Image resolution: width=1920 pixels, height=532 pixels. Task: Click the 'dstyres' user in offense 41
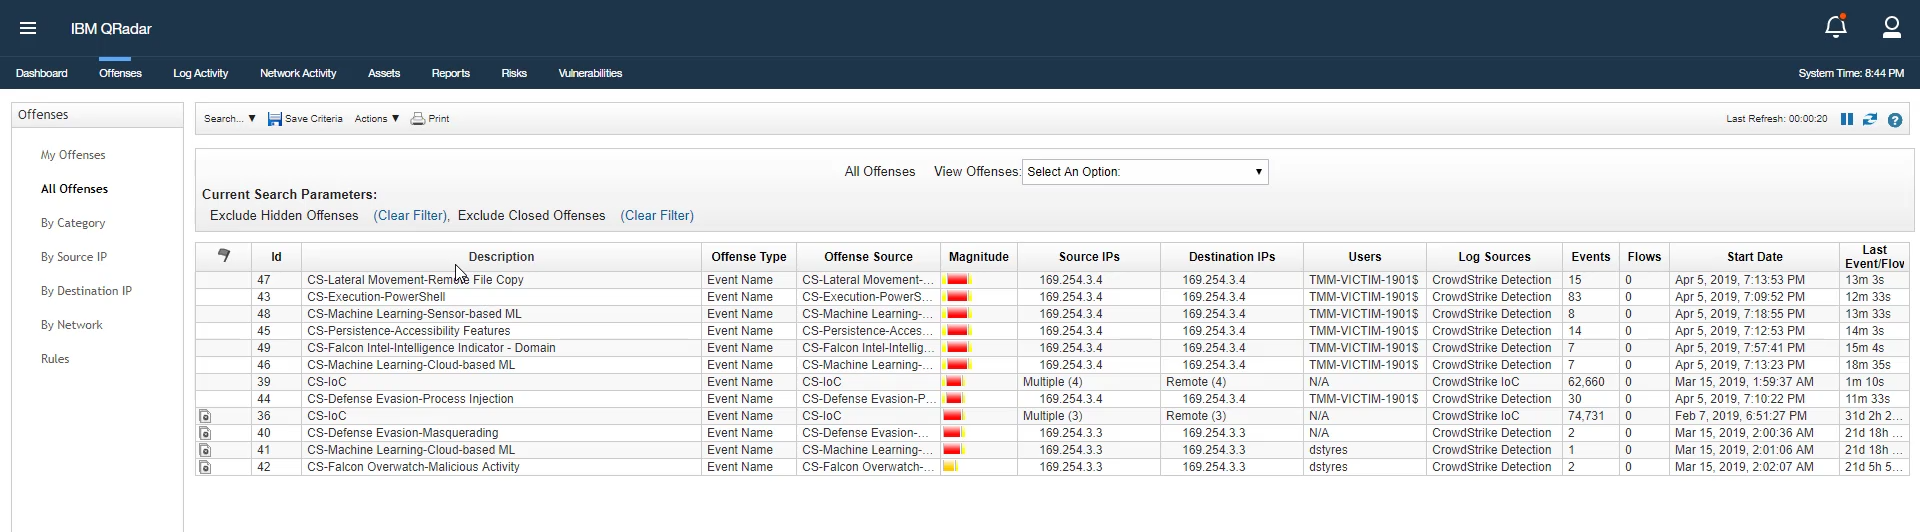[1328, 450]
